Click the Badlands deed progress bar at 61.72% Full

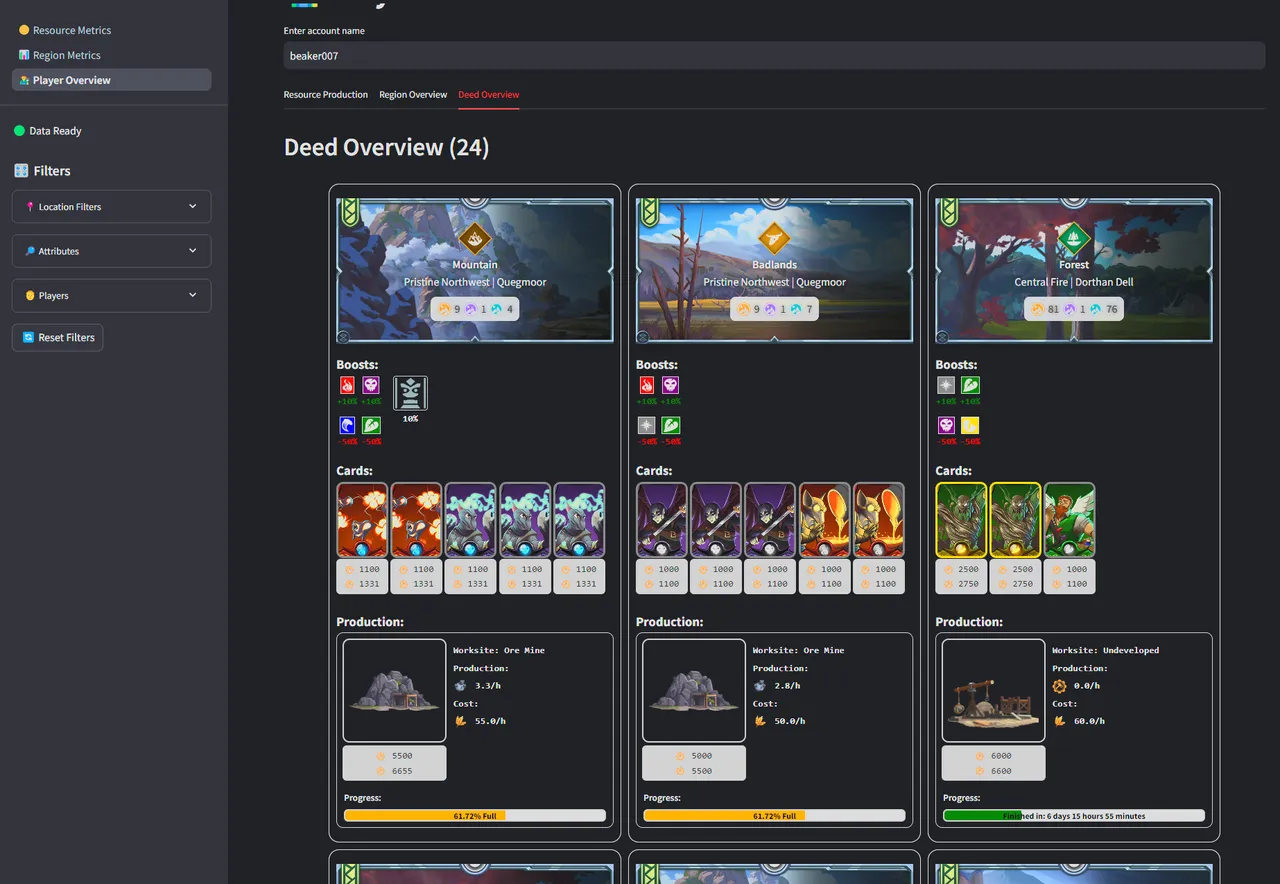[775, 816]
